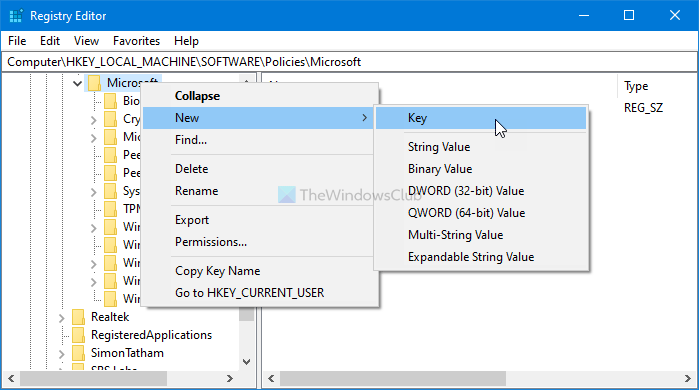Collapse the Microsoft key chevron
700x390 pixels.
tap(77, 83)
